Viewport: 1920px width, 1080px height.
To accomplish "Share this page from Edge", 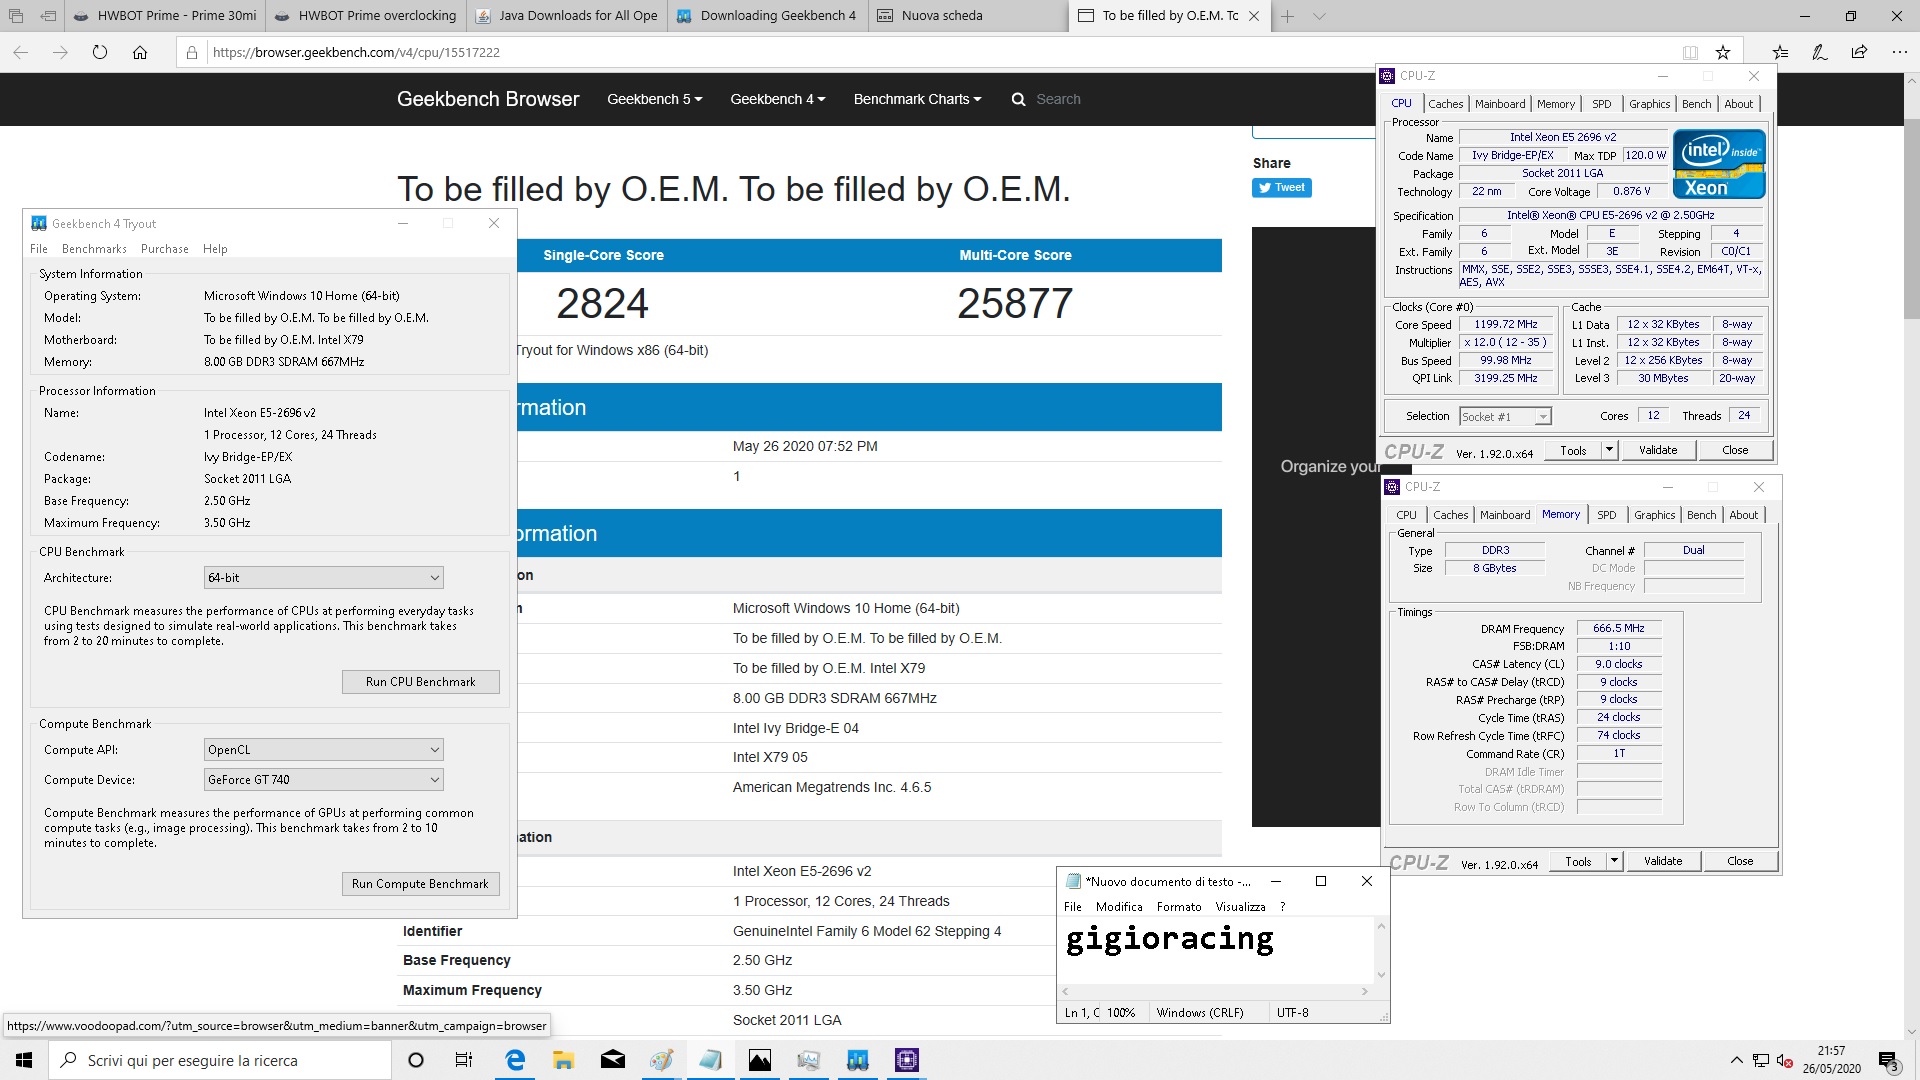I will click(x=1859, y=52).
